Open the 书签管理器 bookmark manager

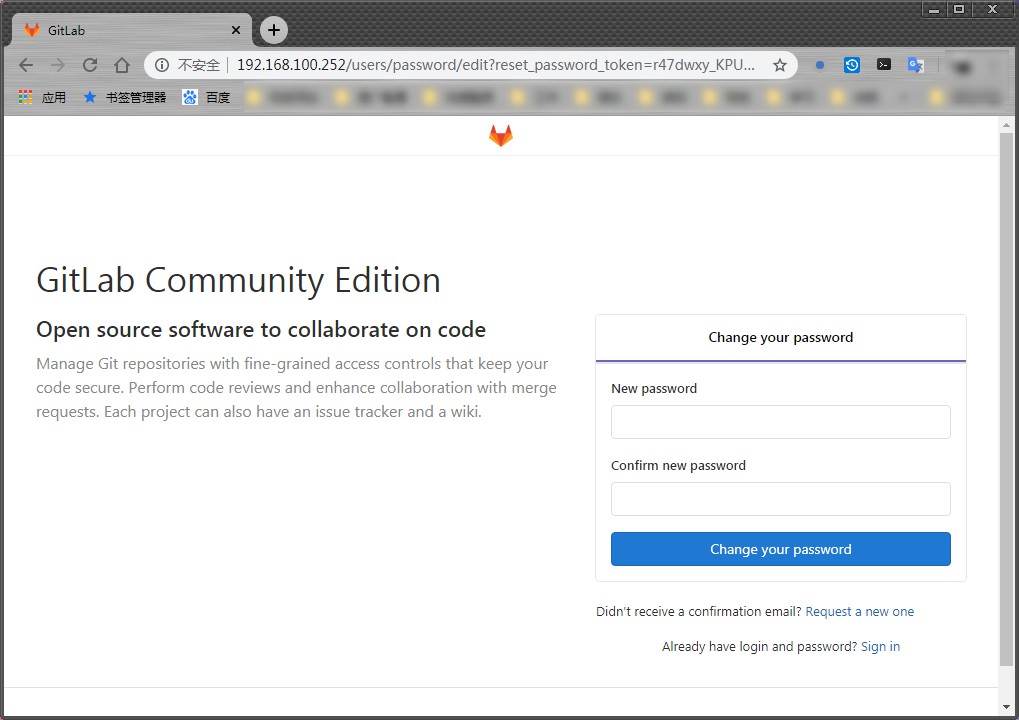click(x=125, y=97)
